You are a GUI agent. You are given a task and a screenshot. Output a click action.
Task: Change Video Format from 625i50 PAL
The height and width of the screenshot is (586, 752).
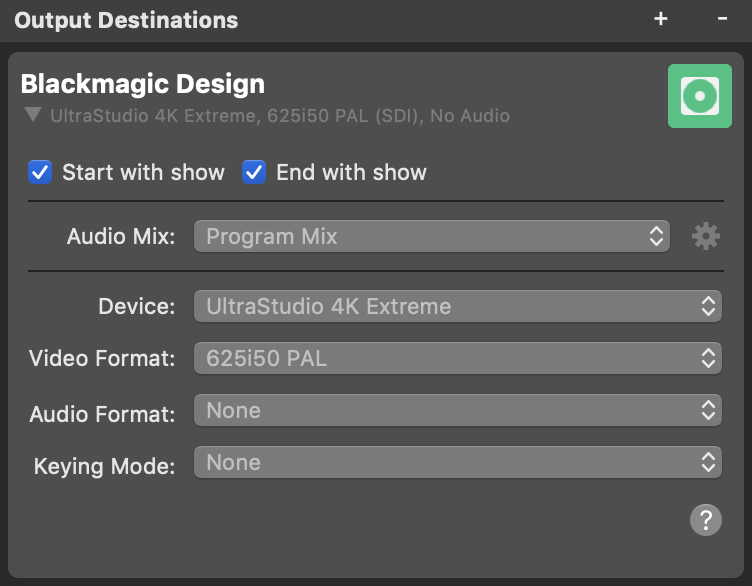click(458, 358)
